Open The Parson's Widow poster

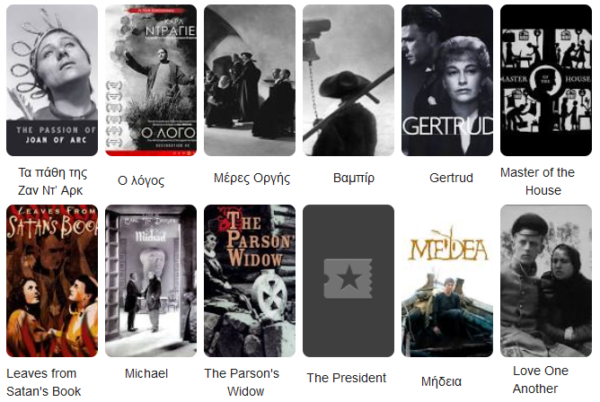(x=249, y=281)
